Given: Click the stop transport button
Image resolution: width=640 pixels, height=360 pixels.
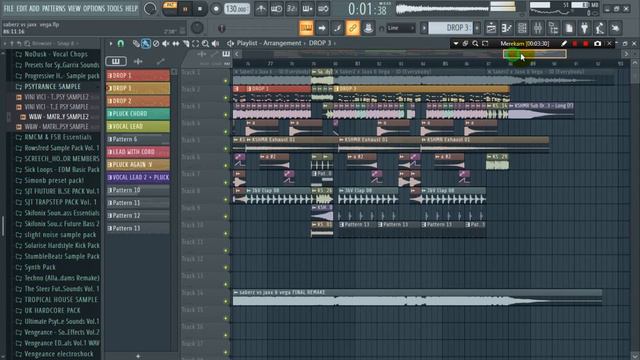Looking at the screenshot, I should click(200, 9).
